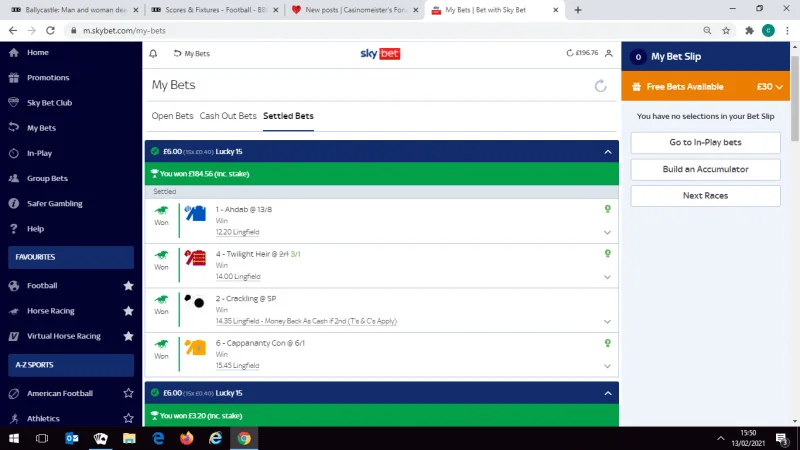
Task: Open Chrome extensions puzzle icon
Action: click(x=749, y=31)
